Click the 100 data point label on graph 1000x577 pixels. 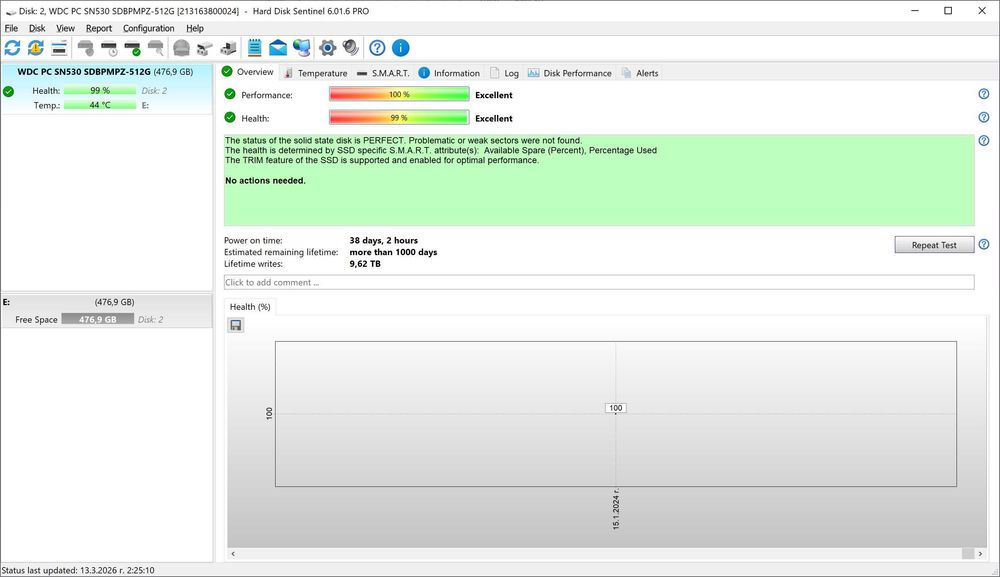[615, 408]
